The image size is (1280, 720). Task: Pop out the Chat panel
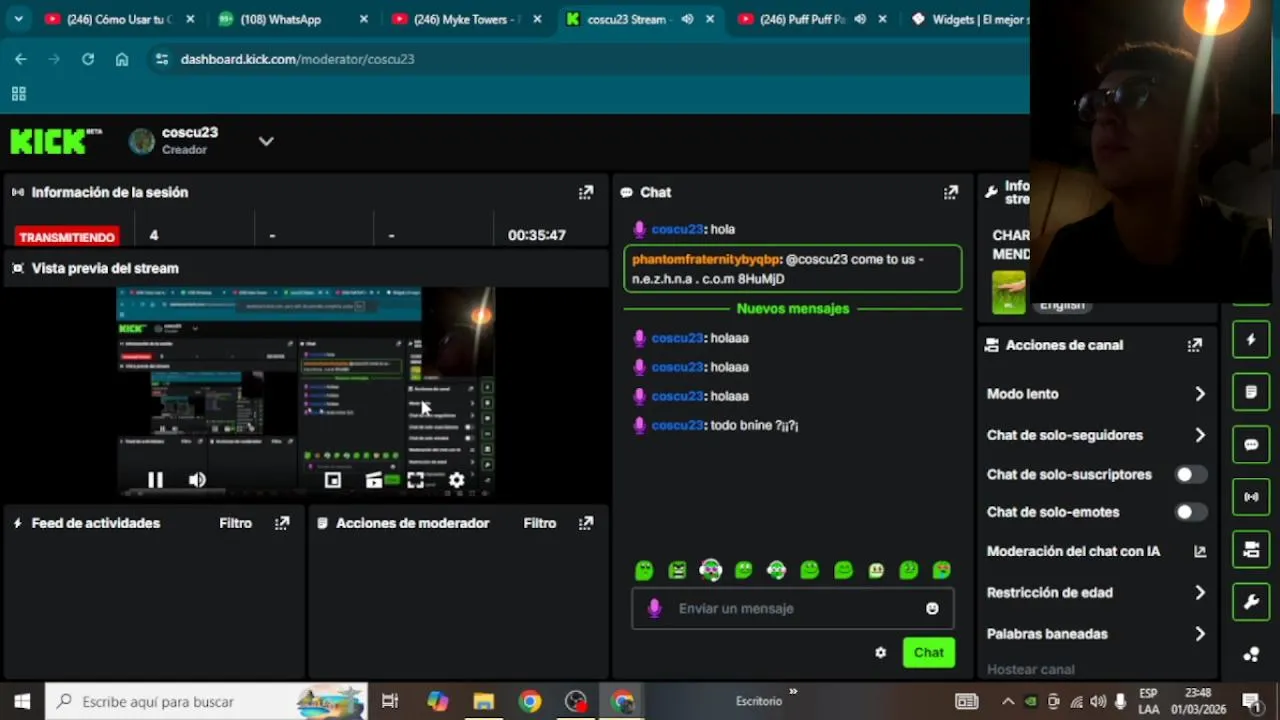tap(951, 192)
